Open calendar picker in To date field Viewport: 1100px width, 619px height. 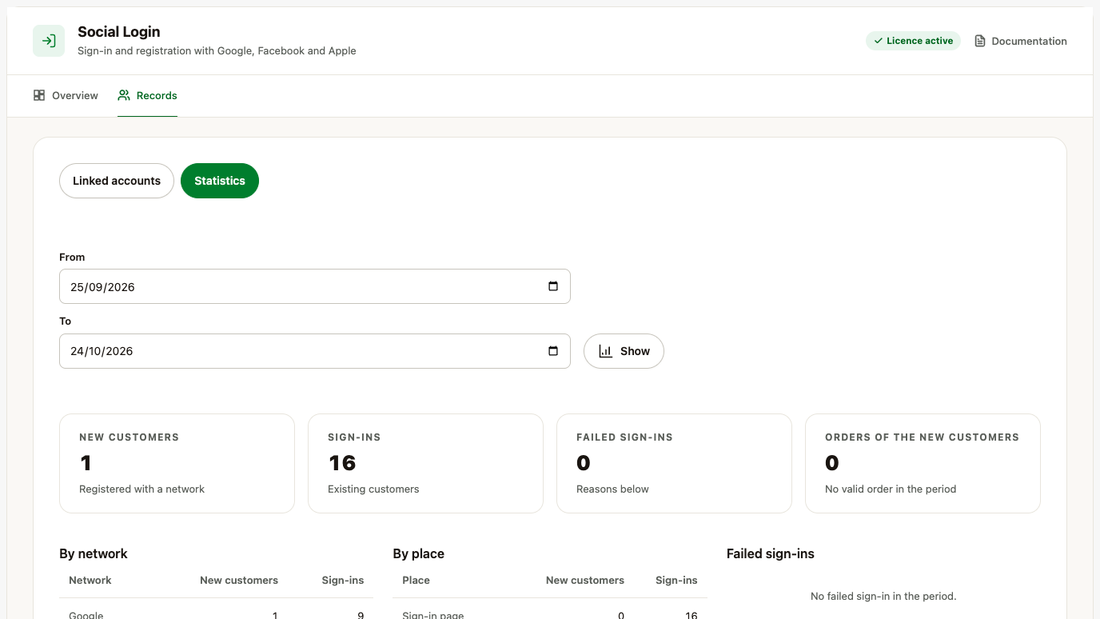553,351
